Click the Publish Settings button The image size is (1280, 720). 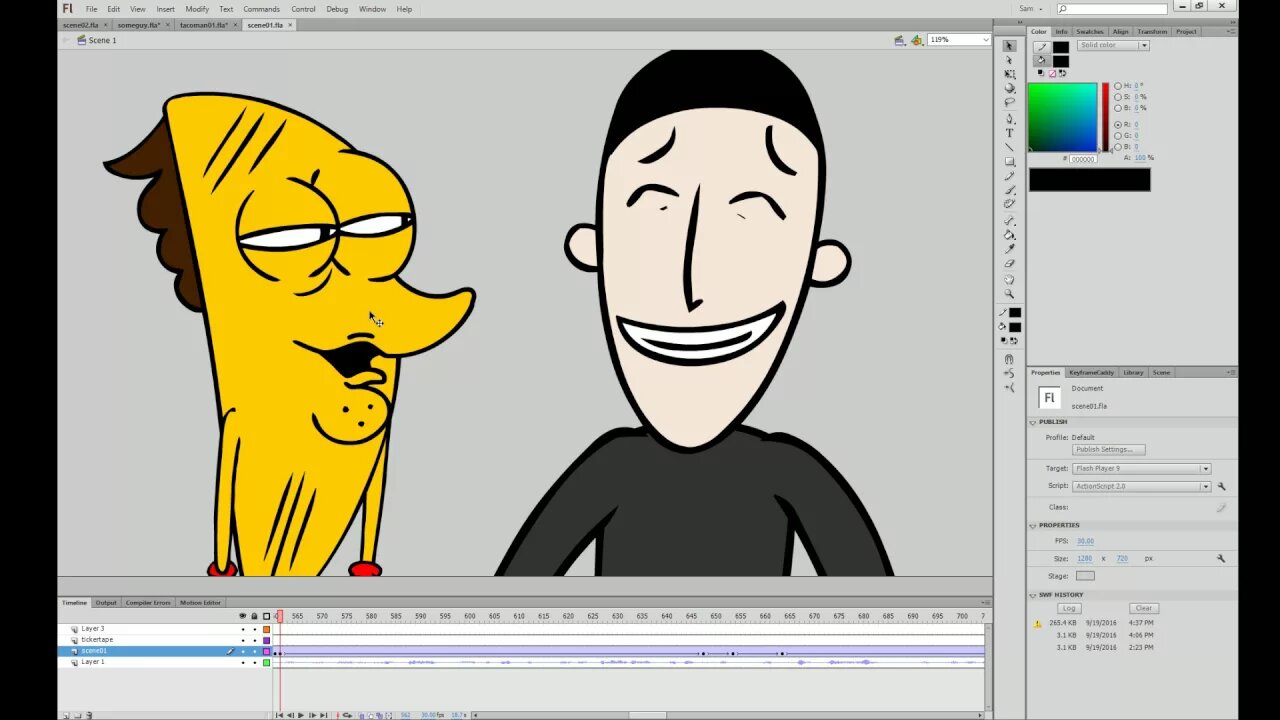tap(1109, 450)
